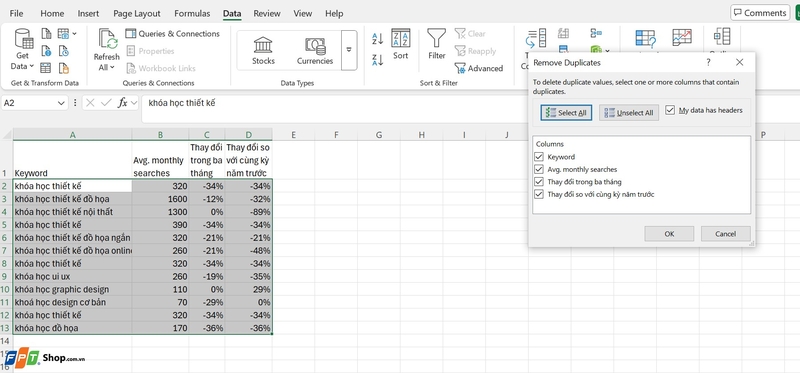Close the Remove Duplicates dialog
The height and width of the screenshot is (373, 800).
pos(739,62)
